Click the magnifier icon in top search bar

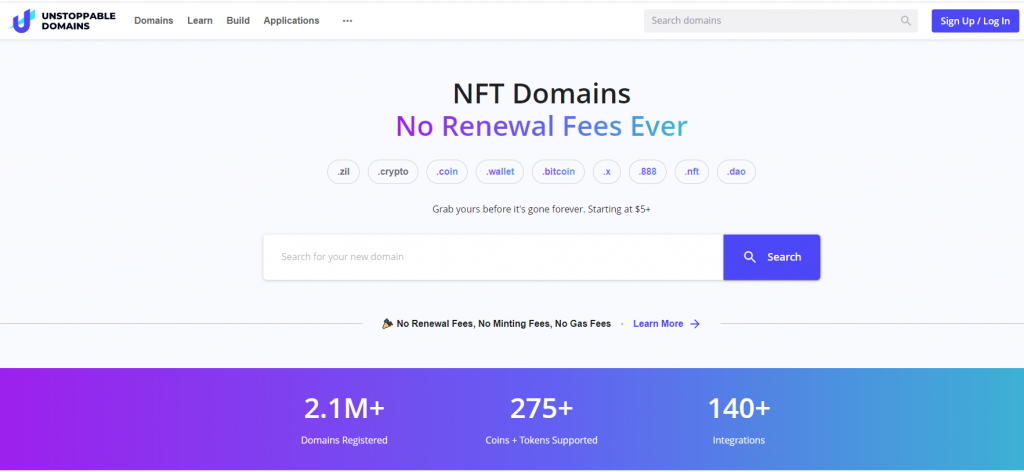tap(906, 21)
